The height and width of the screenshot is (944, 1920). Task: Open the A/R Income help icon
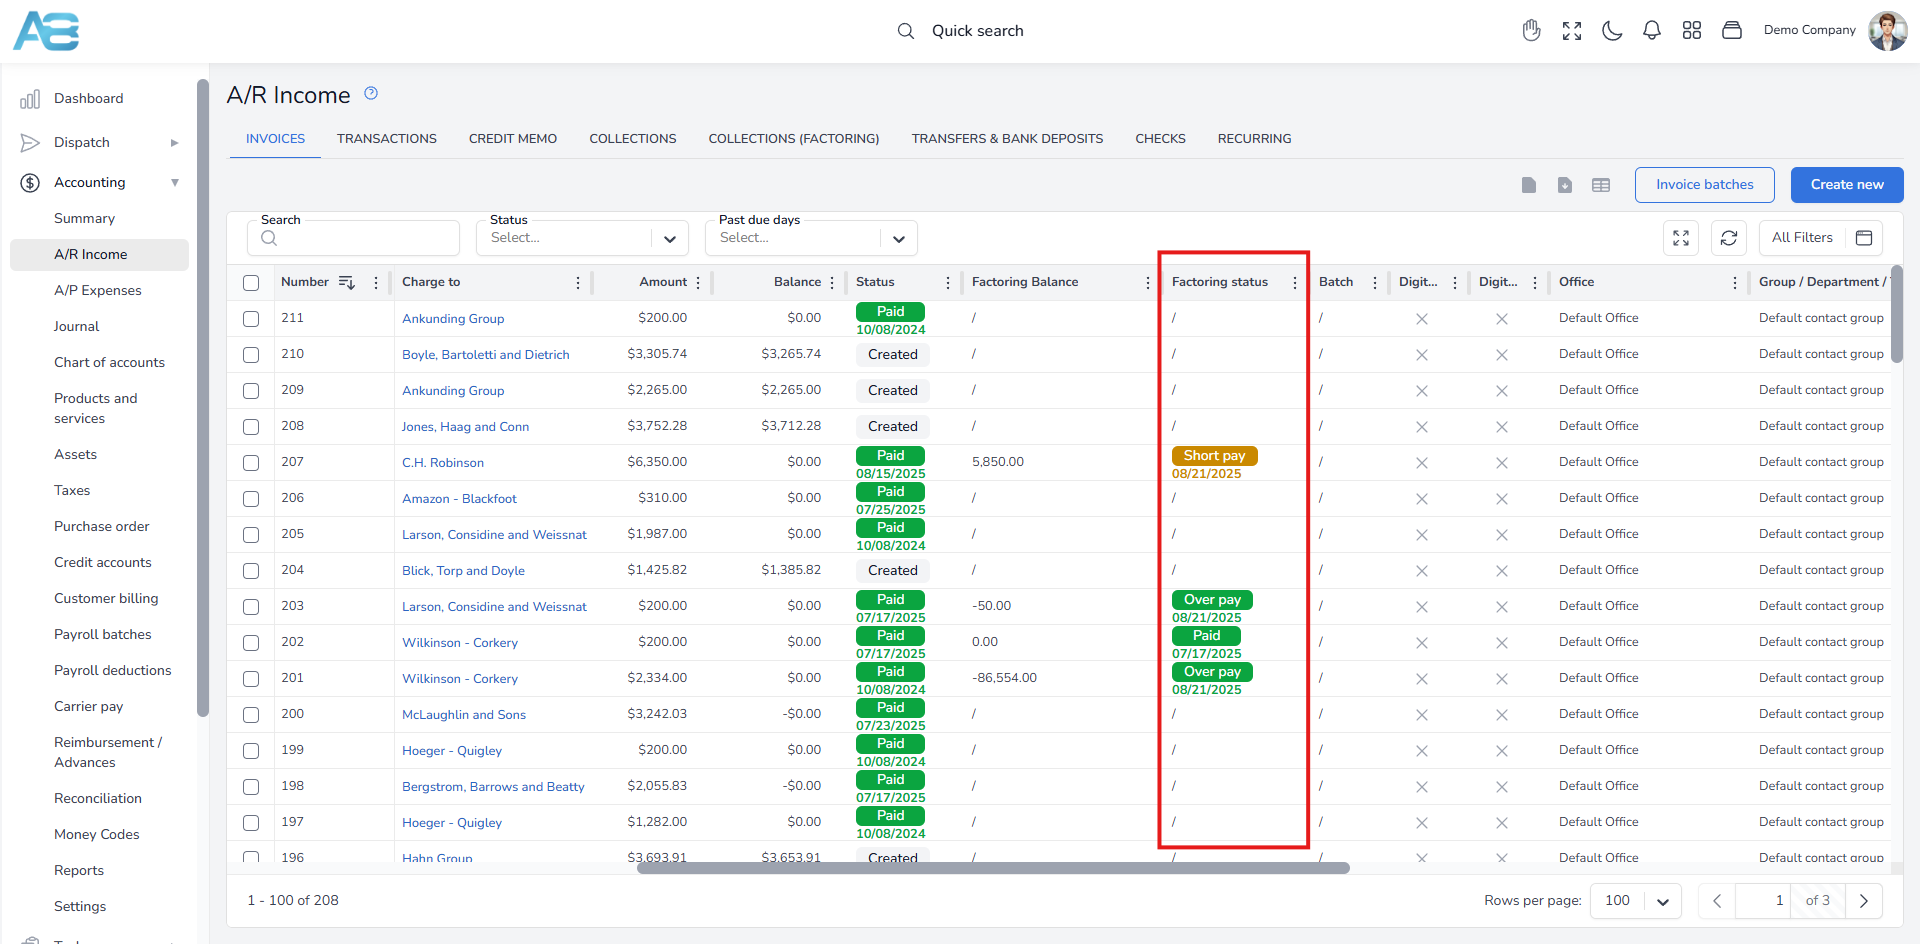[371, 93]
